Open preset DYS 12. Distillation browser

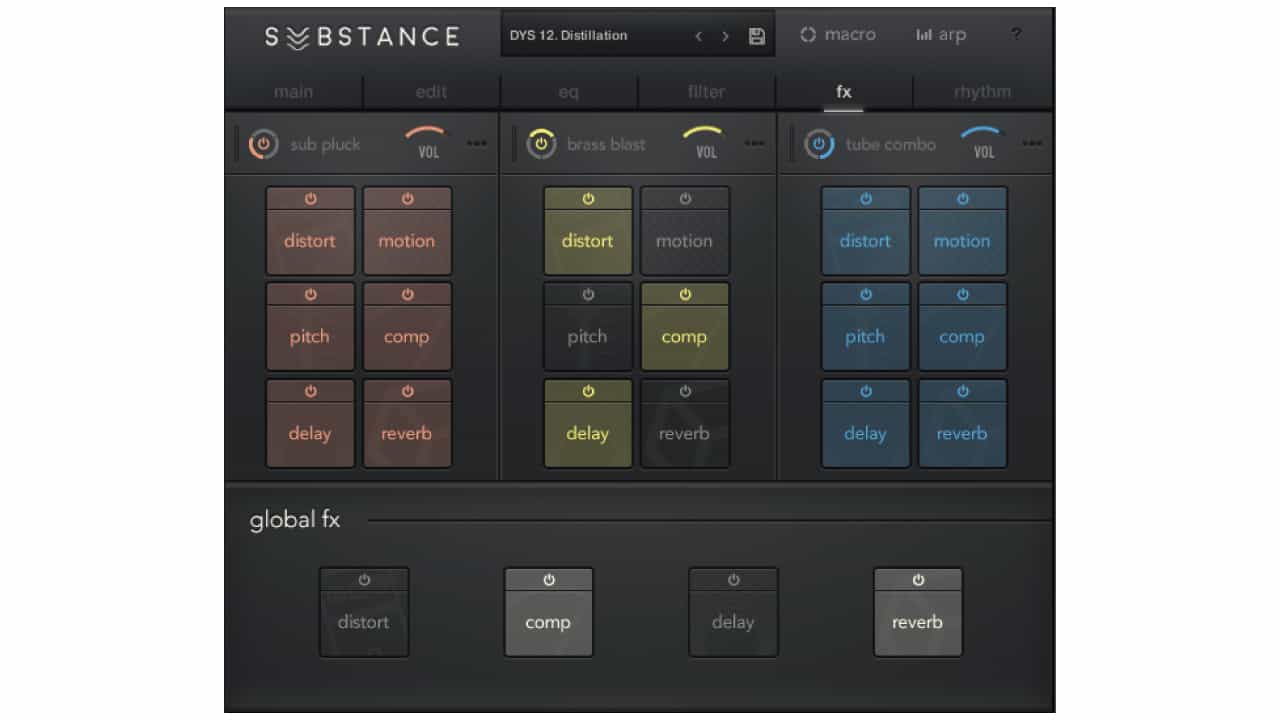pos(590,33)
